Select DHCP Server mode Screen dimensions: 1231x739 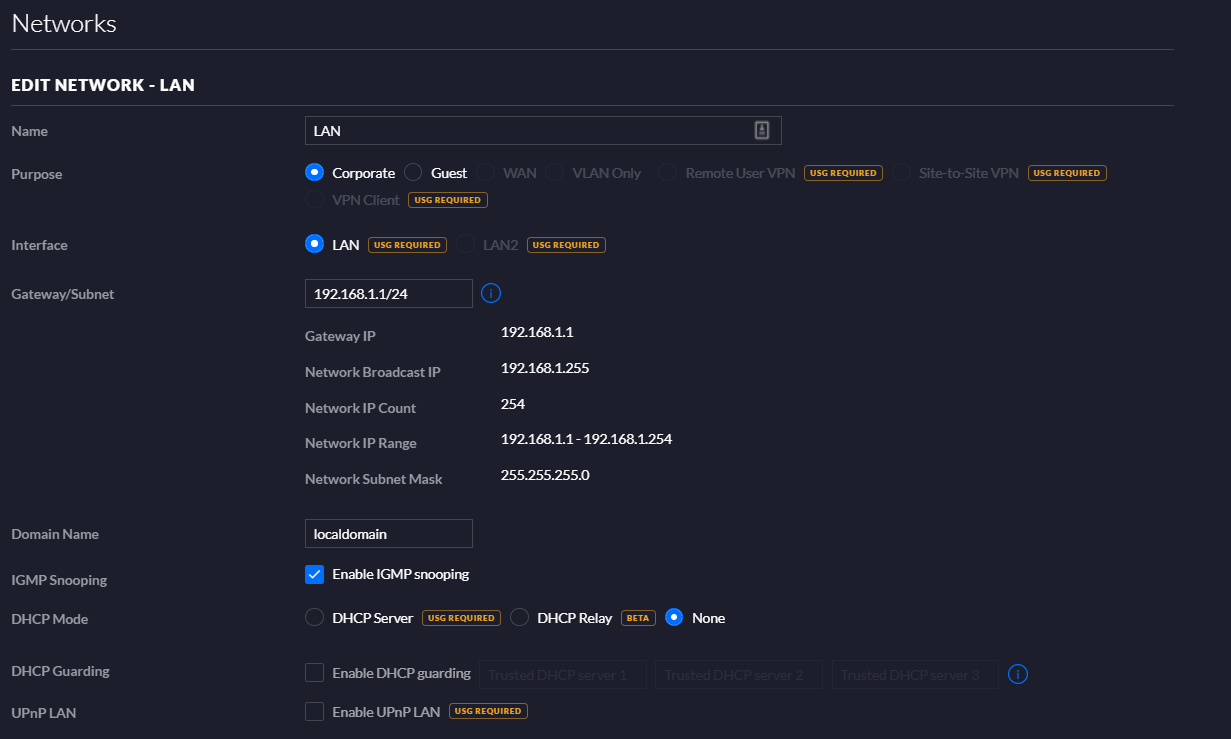314,618
